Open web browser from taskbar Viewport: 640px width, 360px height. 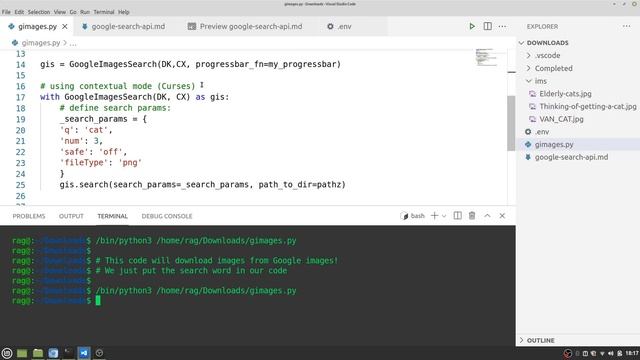(x=53, y=353)
